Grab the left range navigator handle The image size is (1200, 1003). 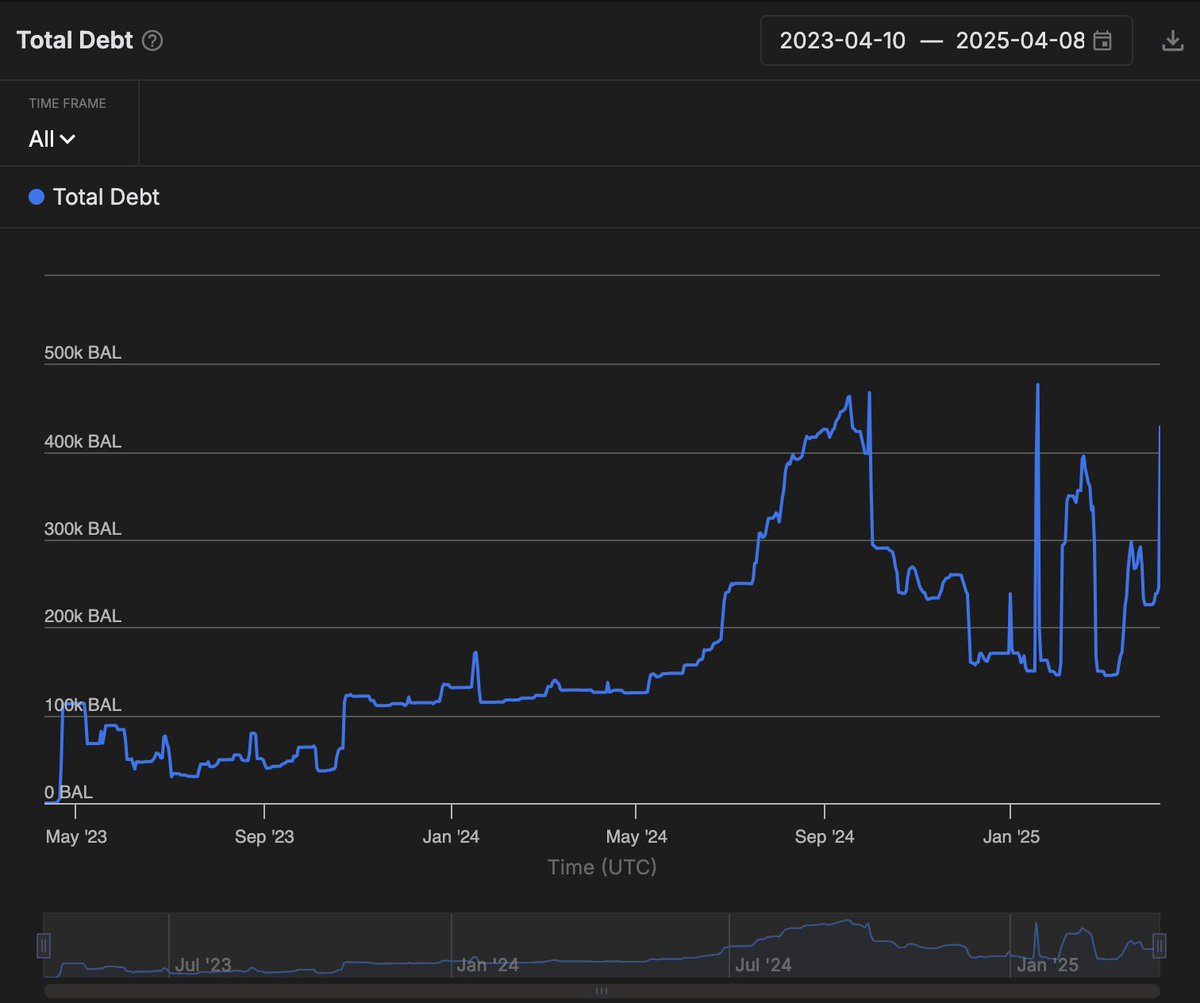(x=43, y=944)
